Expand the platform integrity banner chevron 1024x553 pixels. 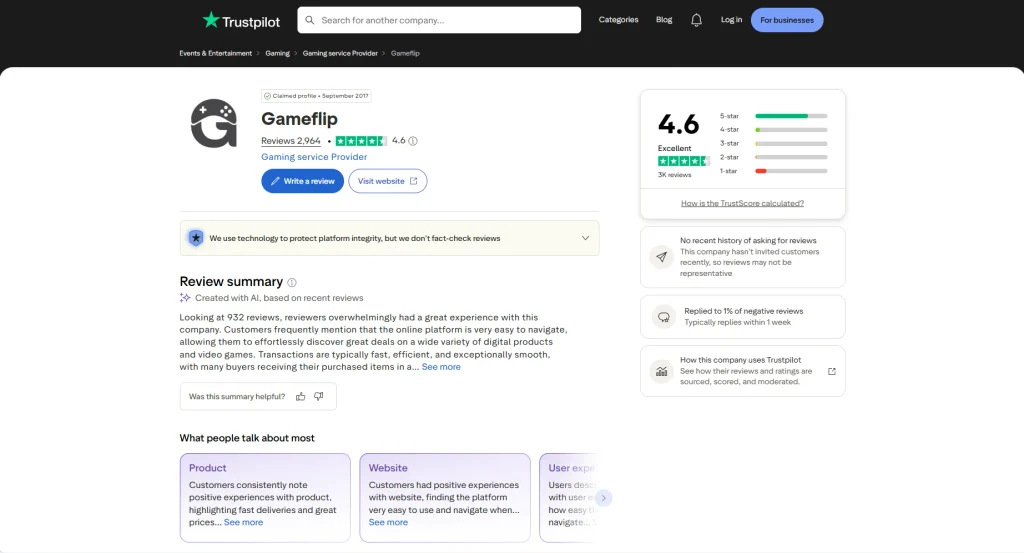pos(585,238)
